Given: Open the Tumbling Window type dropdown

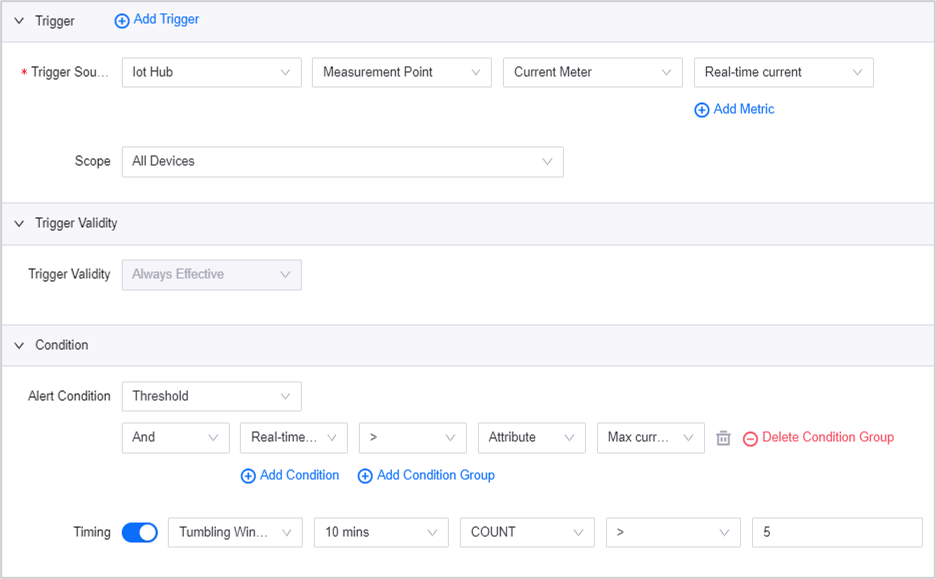Looking at the screenshot, I should click(235, 533).
